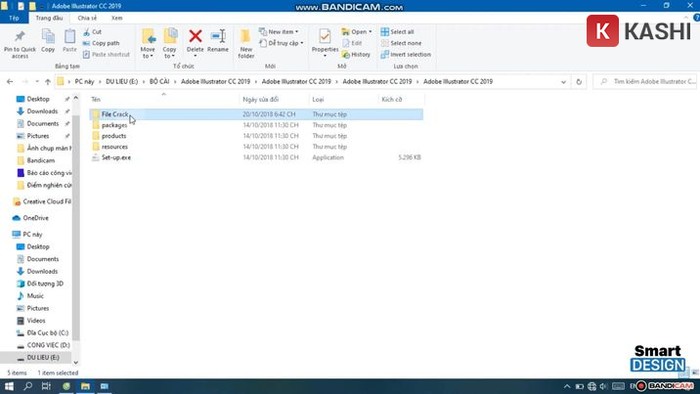Click the Rename icon
The height and width of the screenshot is (394, 700).
tap(218, 37)
